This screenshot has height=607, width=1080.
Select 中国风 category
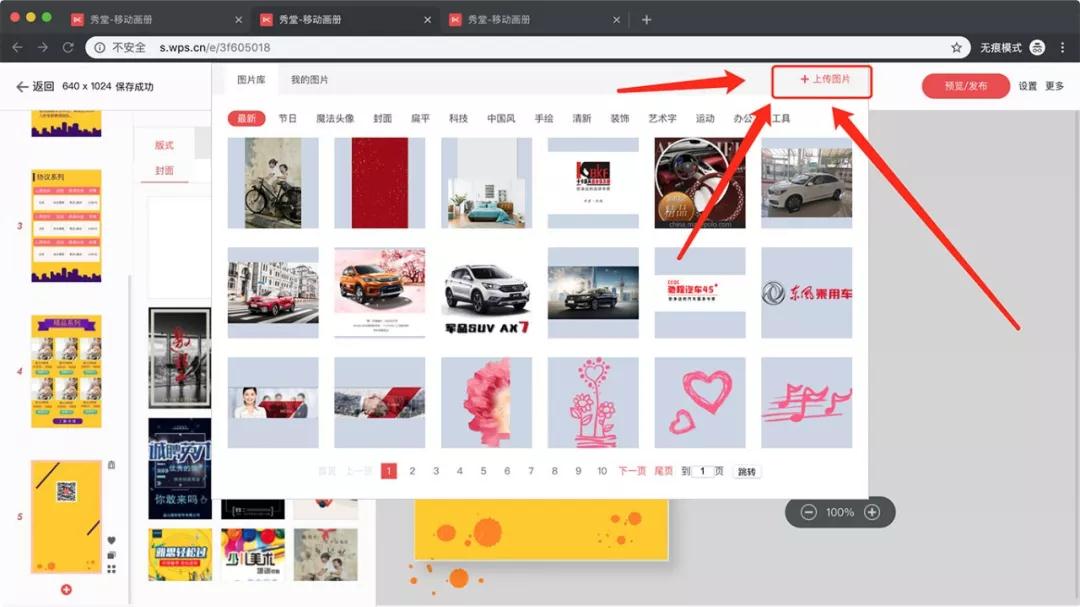501,119
